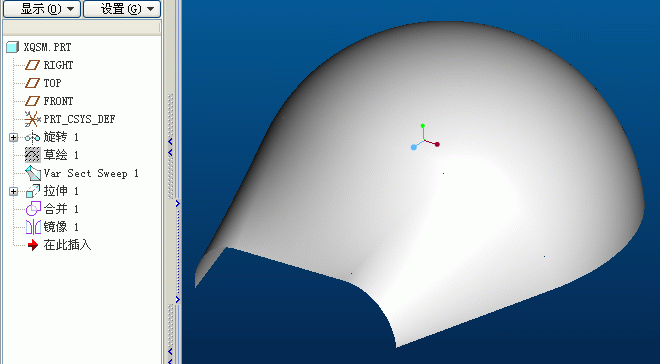Click the merge icon of 合并 1
This screenshot has width=660, height=364.
[x=33, y=209]
